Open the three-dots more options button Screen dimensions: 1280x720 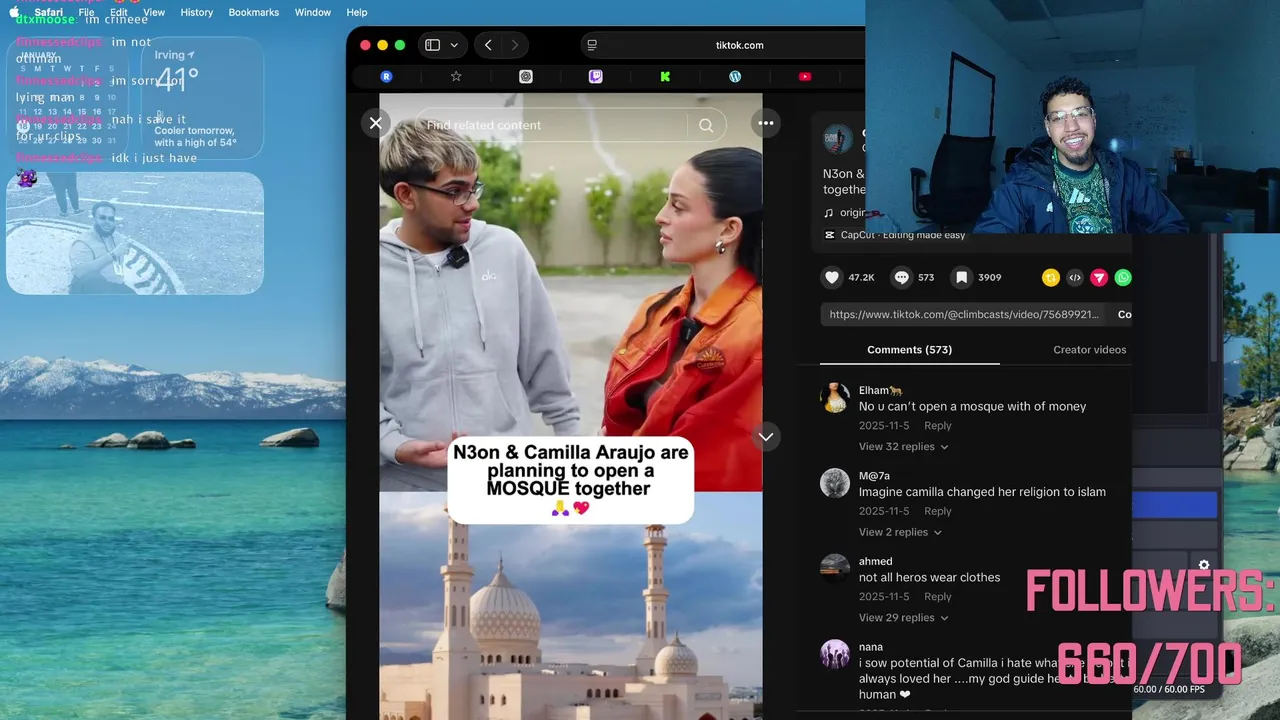766,123
